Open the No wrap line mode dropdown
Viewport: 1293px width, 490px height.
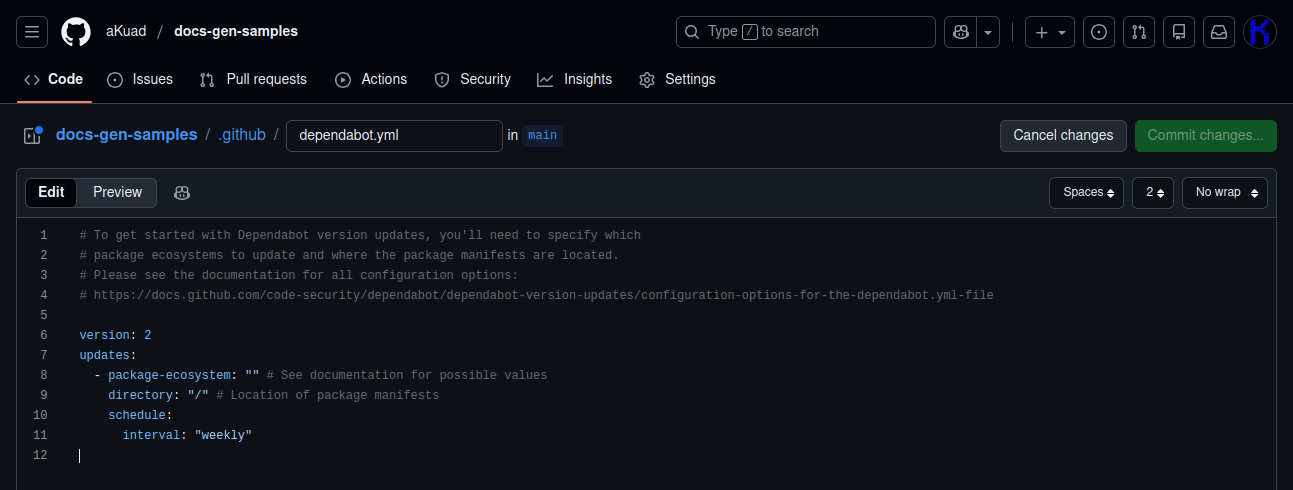1225,192
